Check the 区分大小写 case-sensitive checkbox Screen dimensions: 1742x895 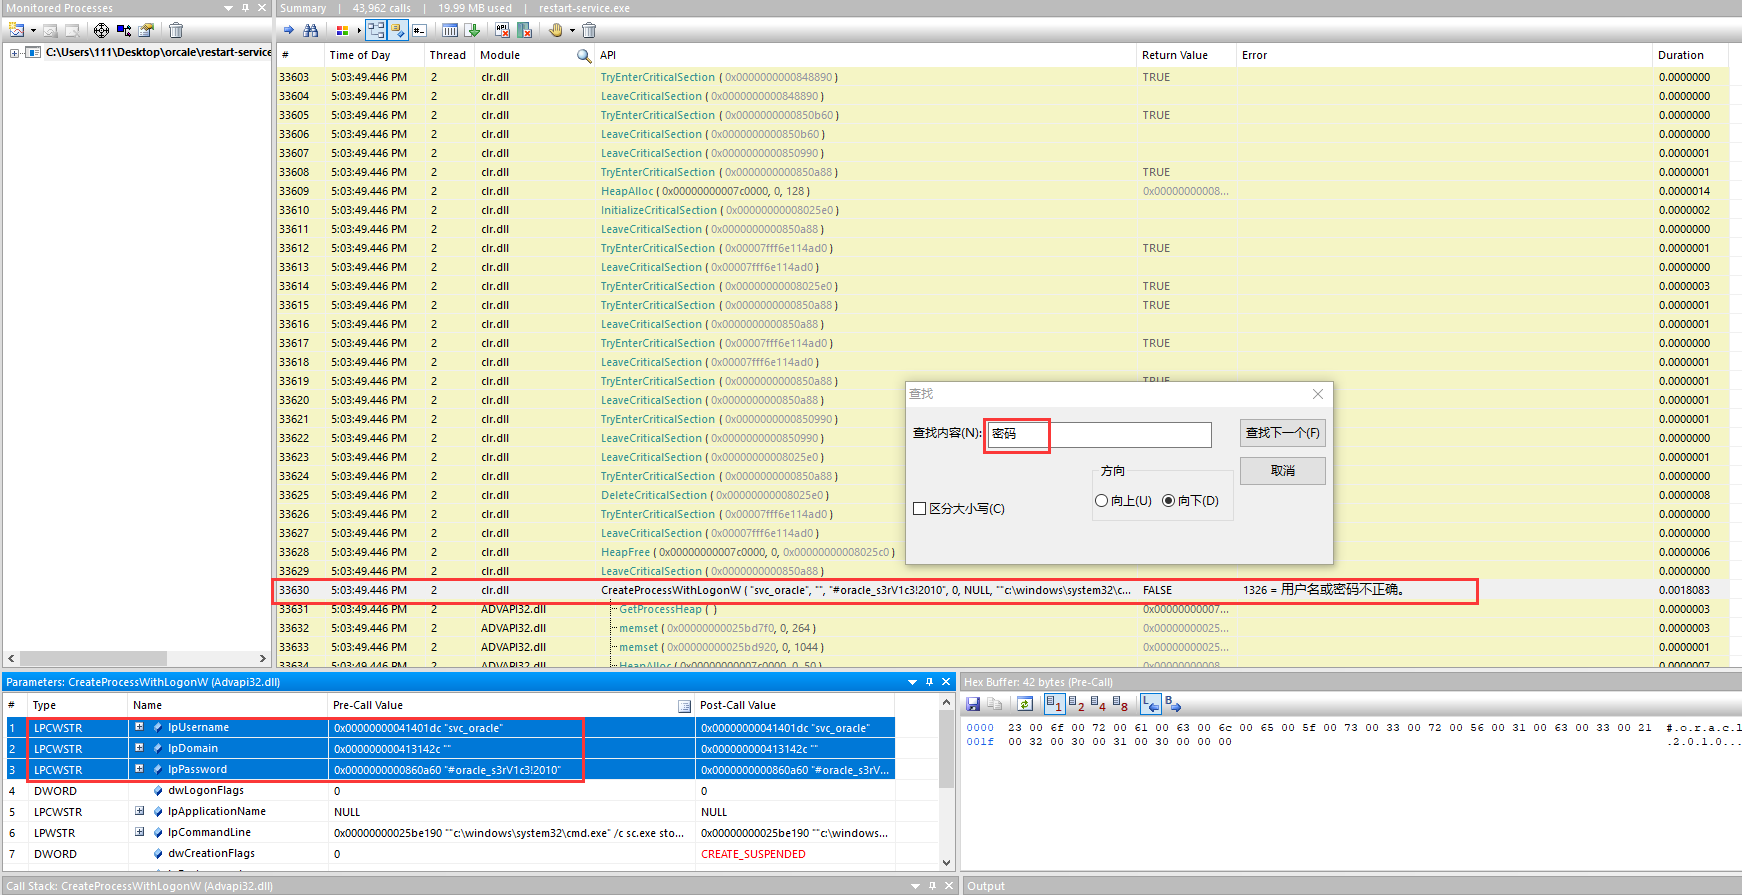click(x=919, y=509)
